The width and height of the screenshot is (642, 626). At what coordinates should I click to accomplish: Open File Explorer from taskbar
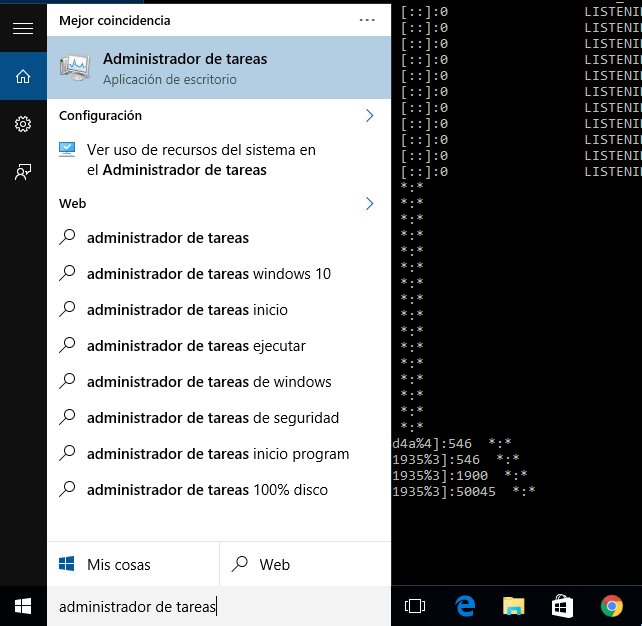(513, 606)
